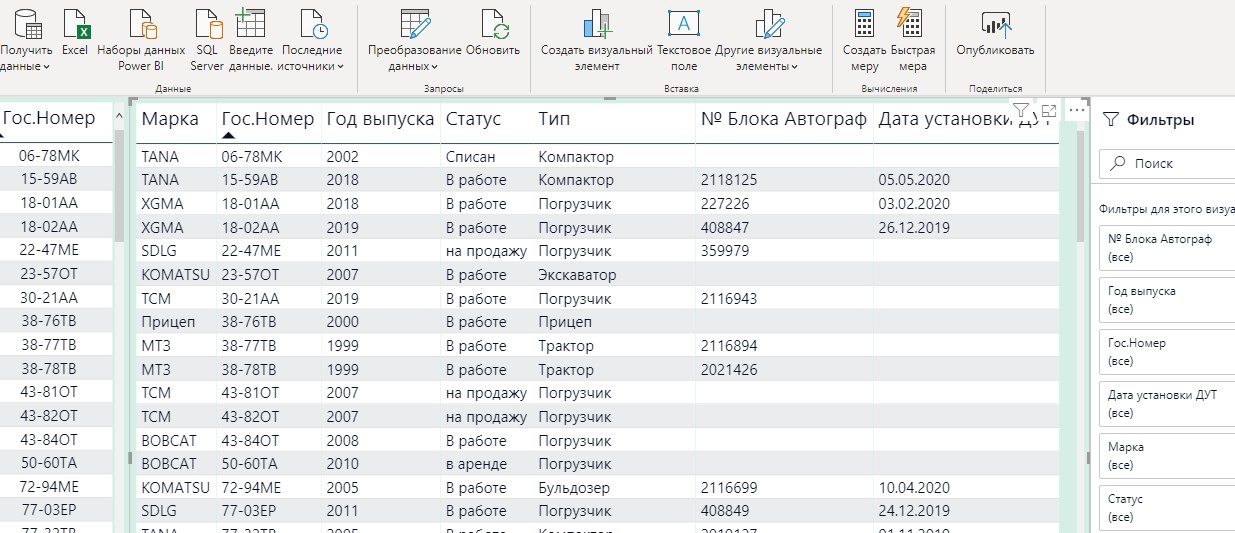Image resolution: width=1235 pixels, height=533 pixels.
Task: Select 06-78MK in the left table
Action: pyautogui.click(x=50, y=156)
